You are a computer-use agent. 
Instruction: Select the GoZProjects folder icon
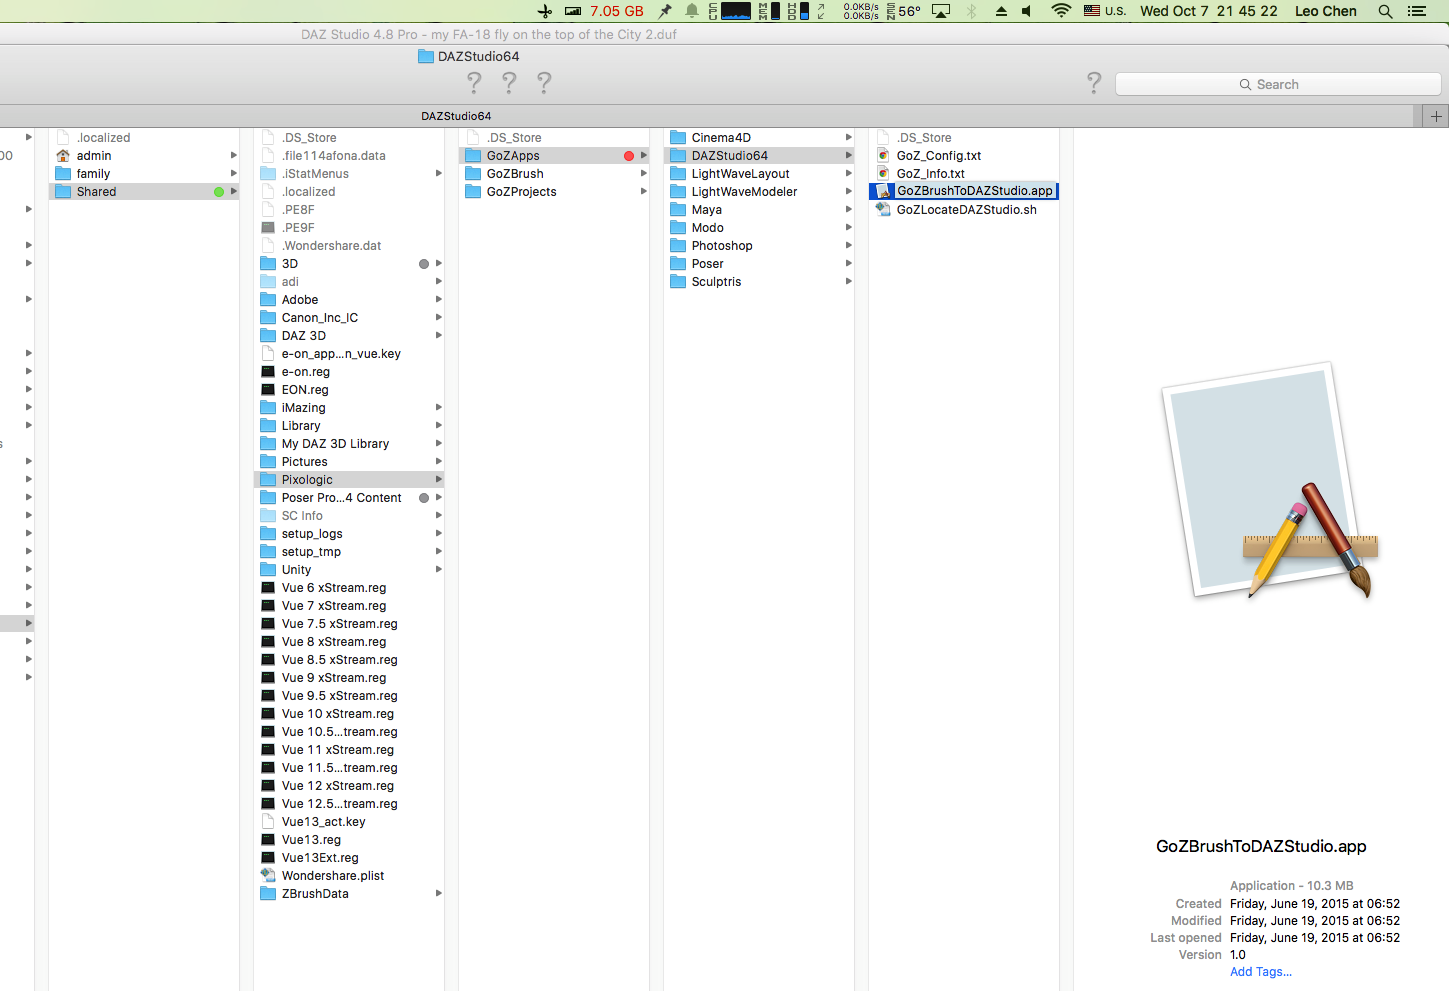pos(473,191)
